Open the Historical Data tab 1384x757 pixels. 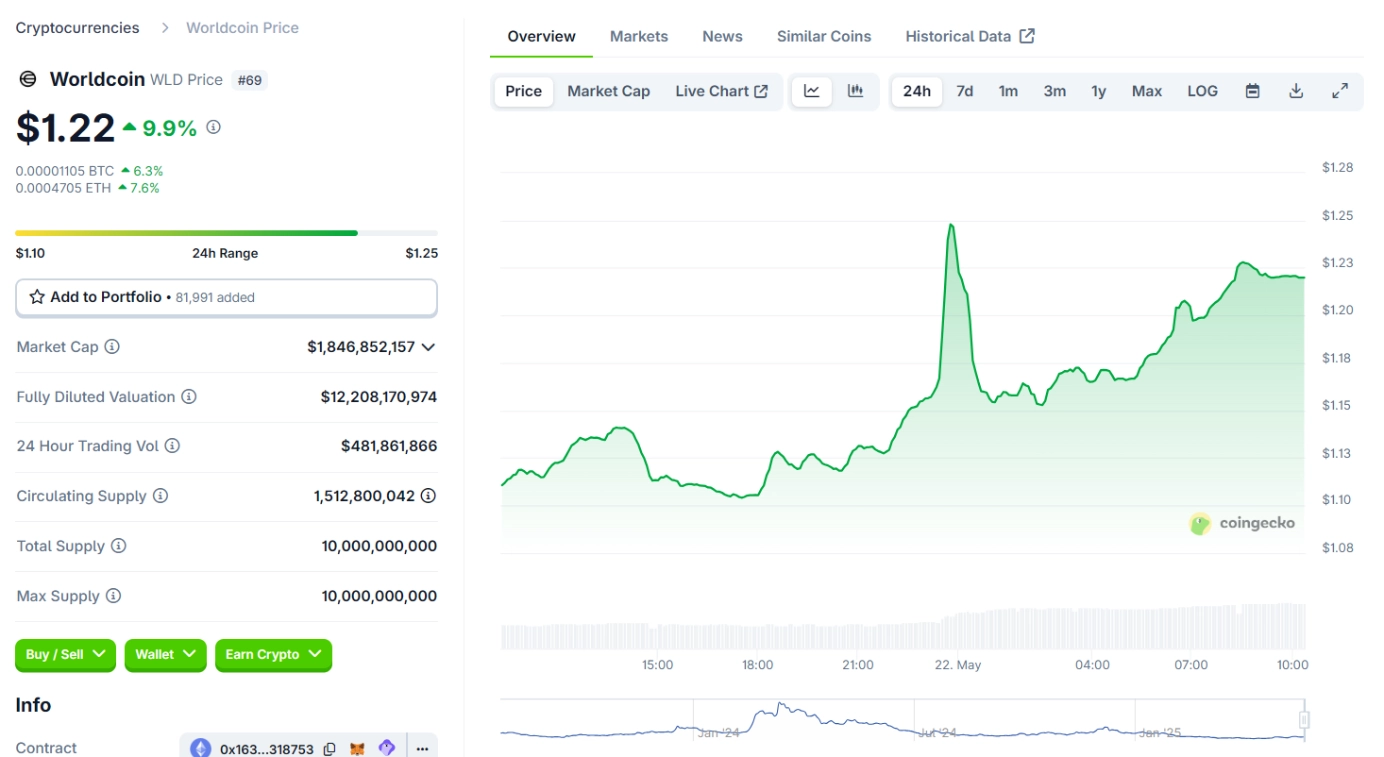pos(970,36)
